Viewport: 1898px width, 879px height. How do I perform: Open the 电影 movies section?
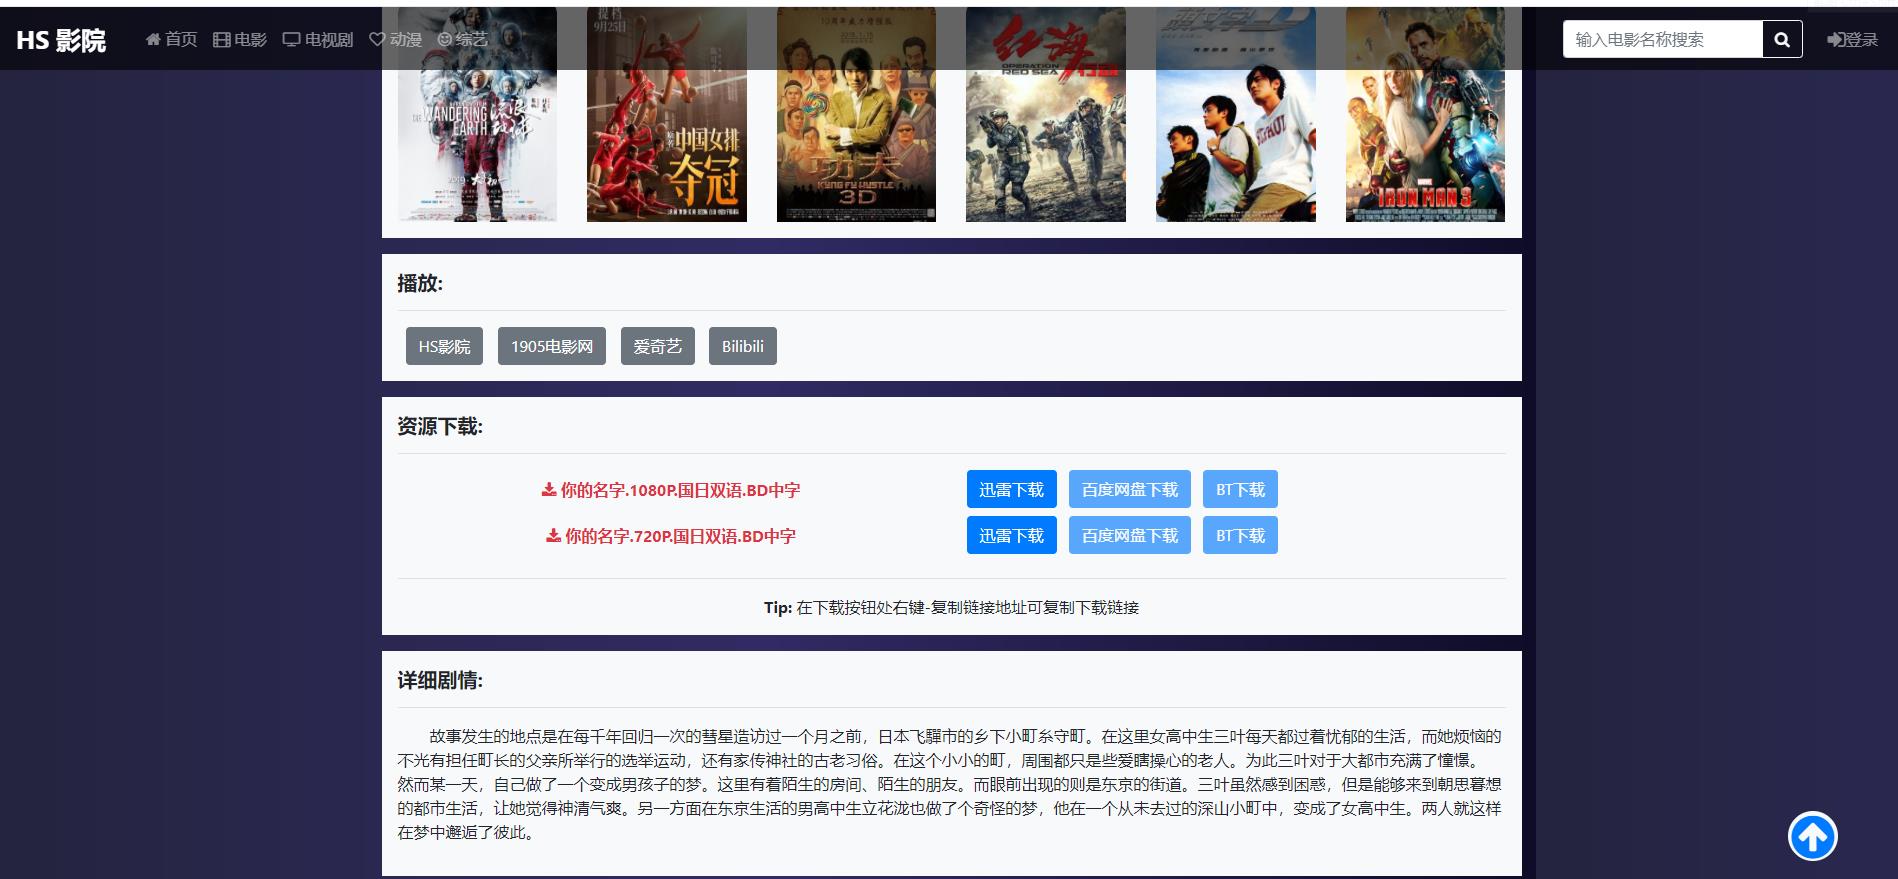coord(240,39)
